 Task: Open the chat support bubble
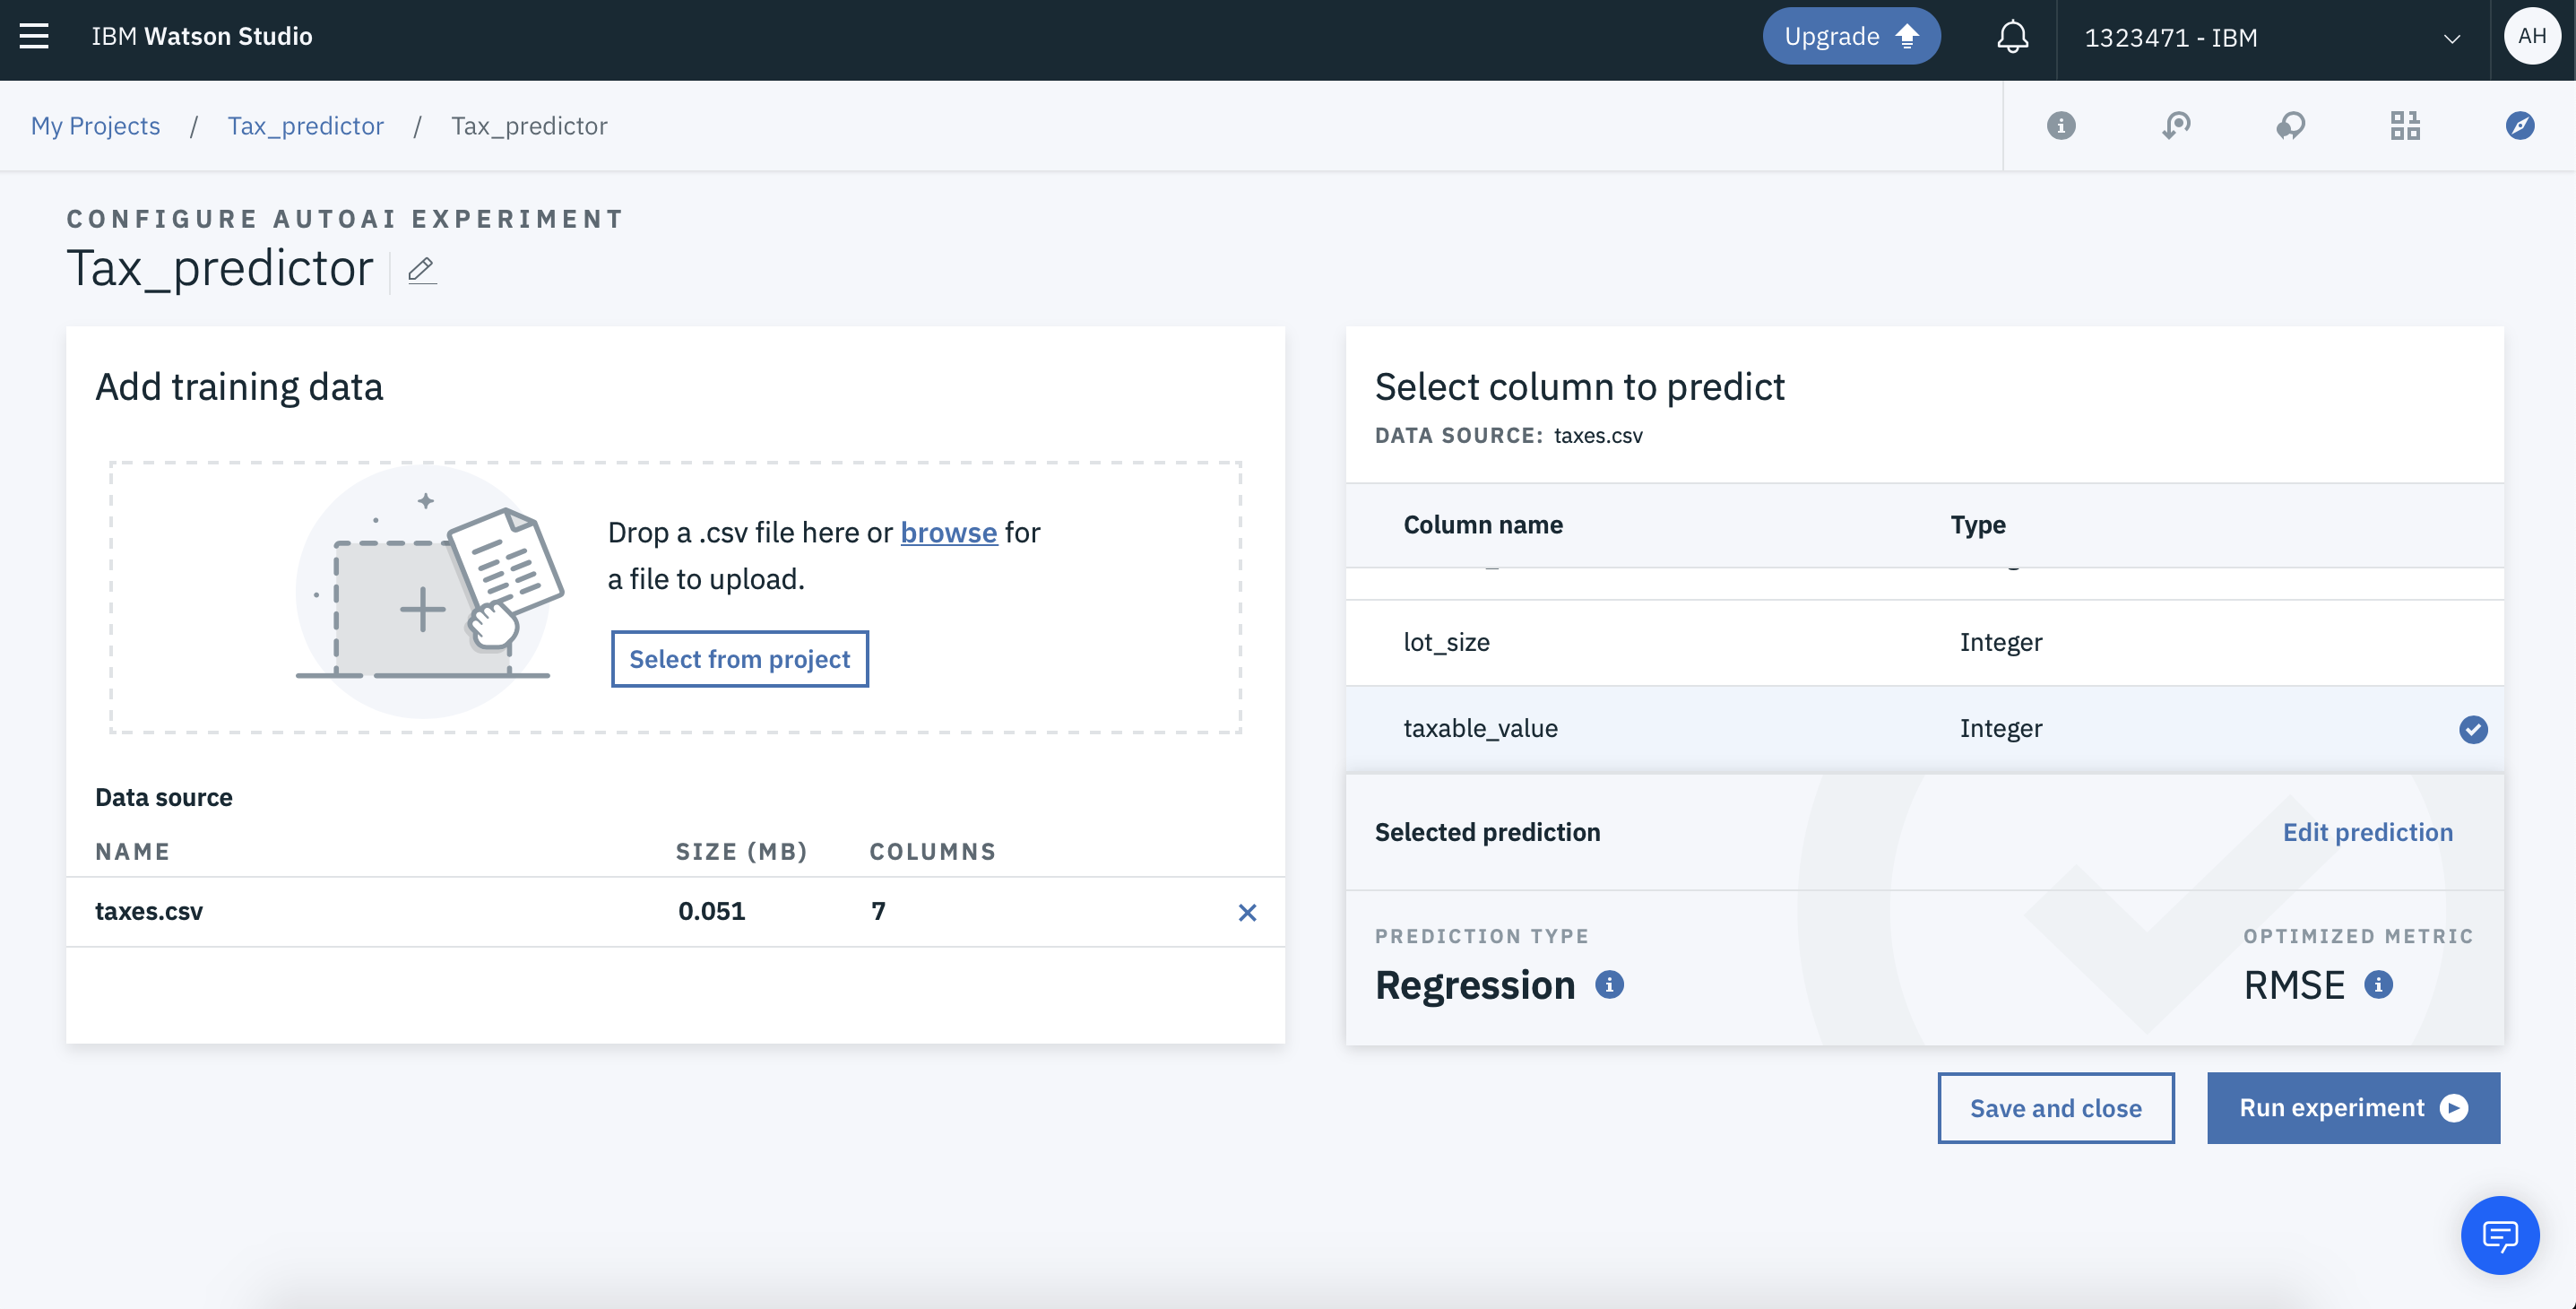click(2500, 1235)
